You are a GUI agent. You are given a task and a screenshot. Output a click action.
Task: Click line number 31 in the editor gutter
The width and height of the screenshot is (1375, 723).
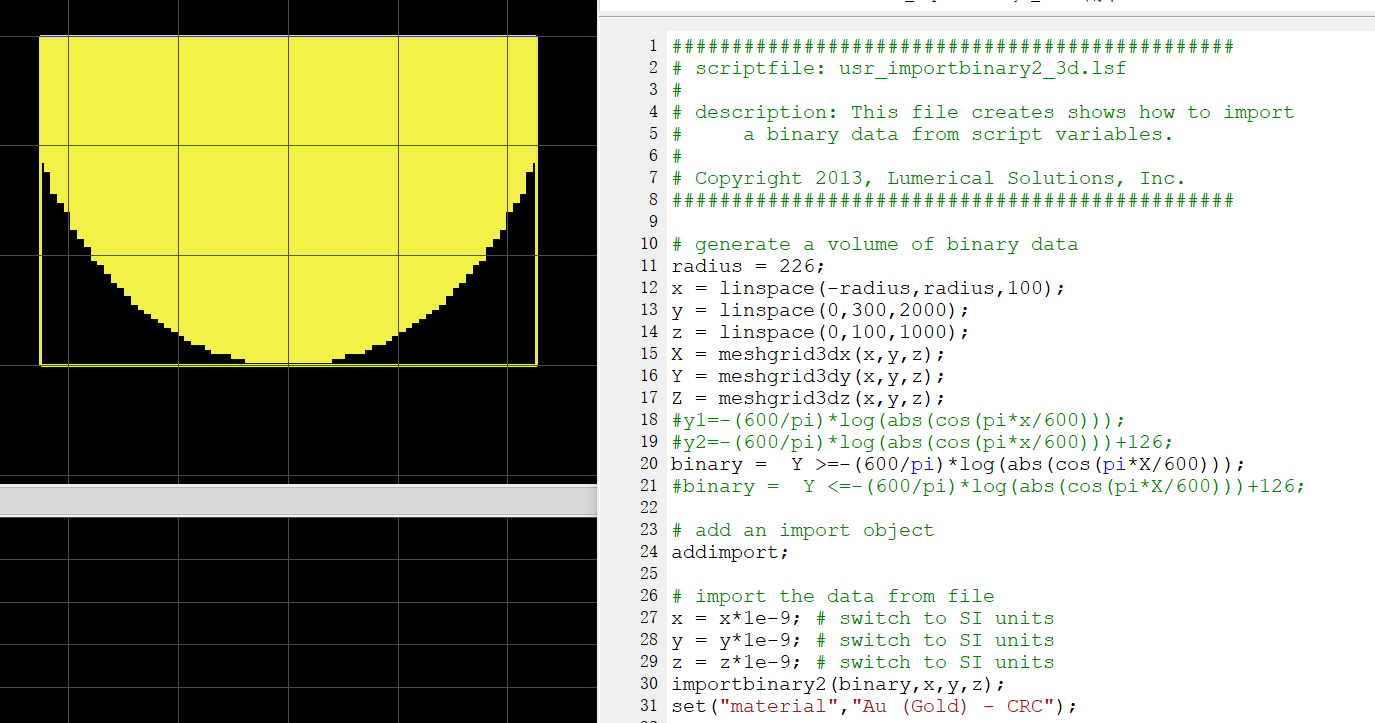pos(649,706)
